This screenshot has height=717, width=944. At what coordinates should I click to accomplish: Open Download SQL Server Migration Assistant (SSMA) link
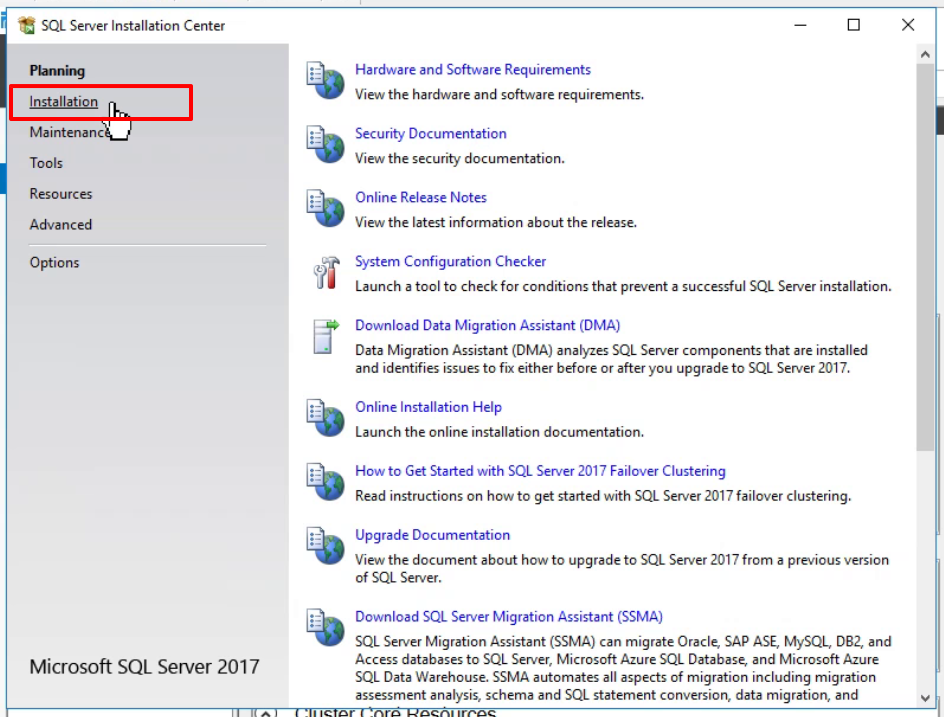[509, 616]
